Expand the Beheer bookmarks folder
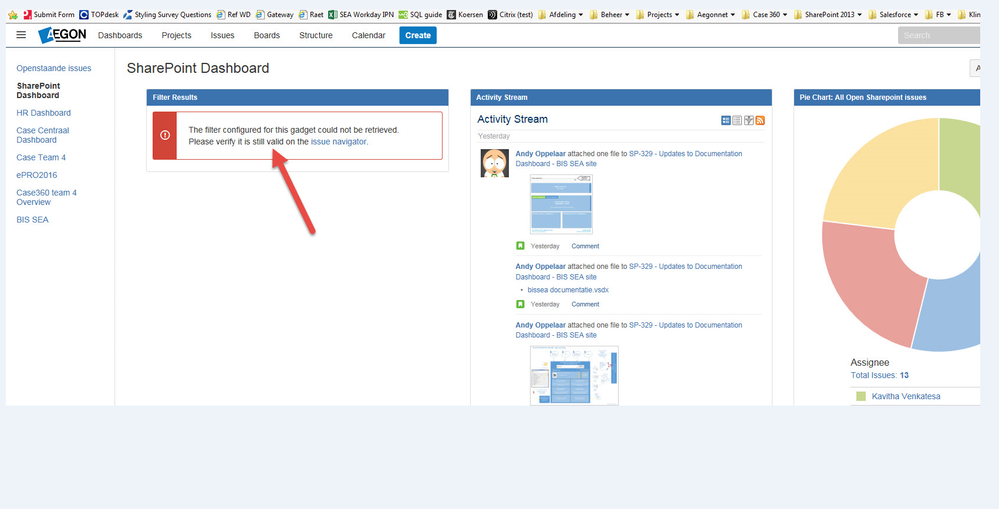The width and height of the screenshot is (999, 509). pos(610,15)
